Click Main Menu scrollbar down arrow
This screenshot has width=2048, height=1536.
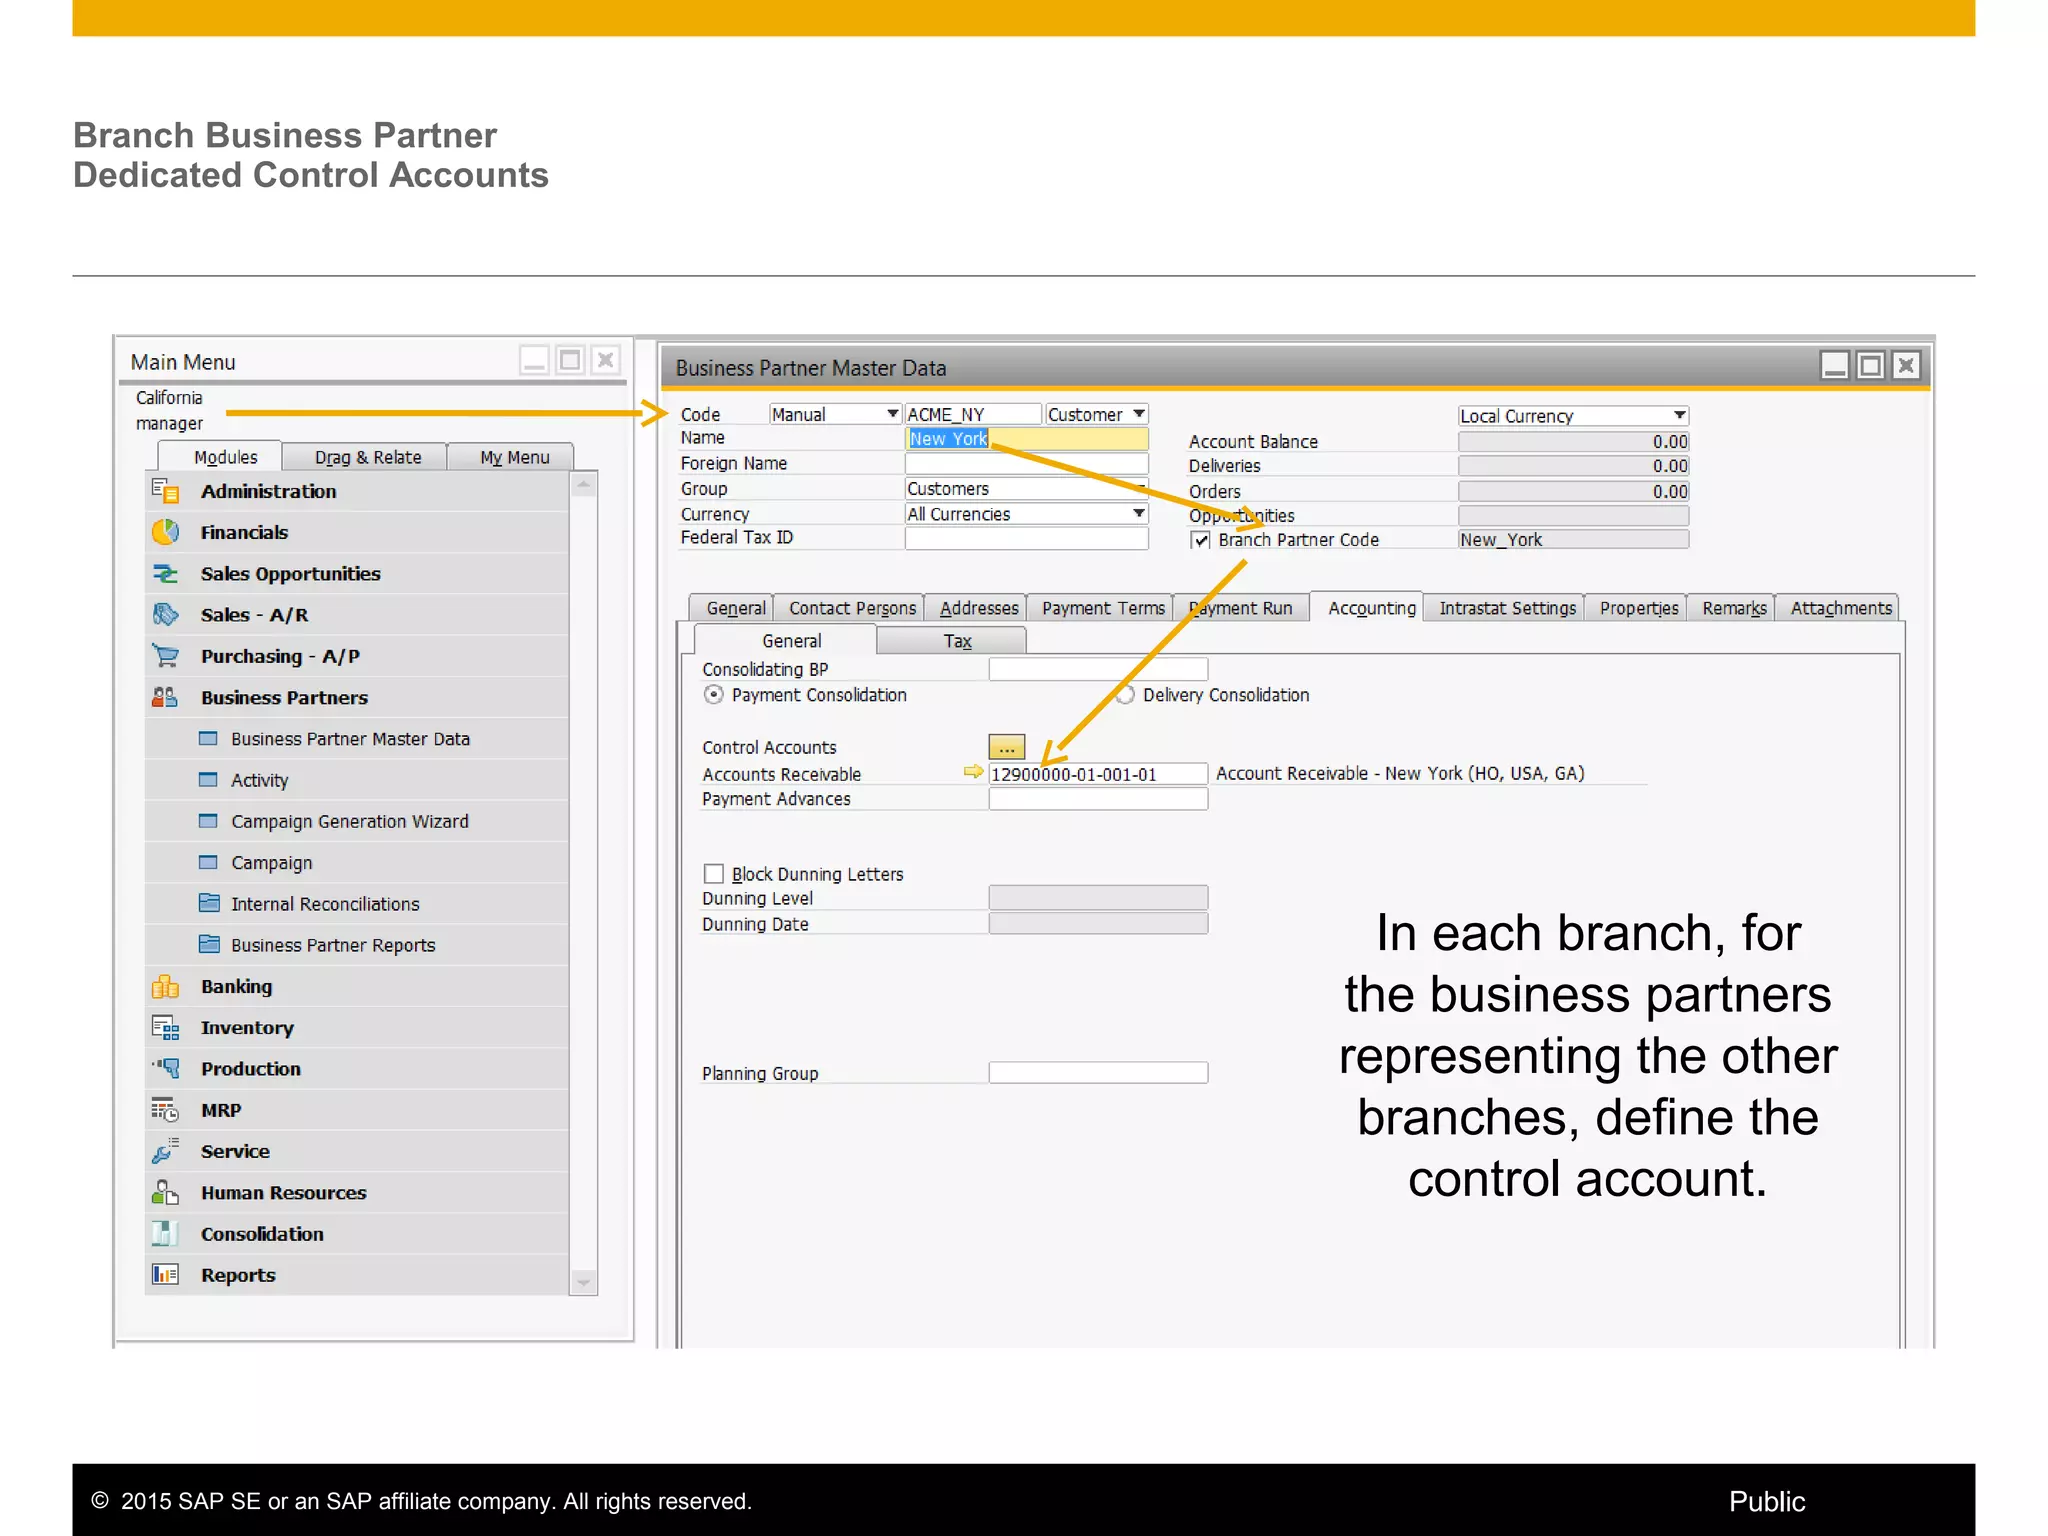(583, 1282)
